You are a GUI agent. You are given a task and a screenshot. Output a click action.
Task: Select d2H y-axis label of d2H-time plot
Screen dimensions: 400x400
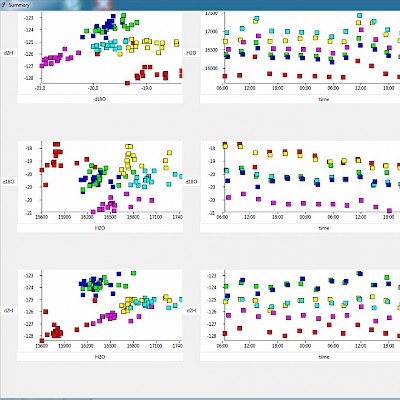click(x=191, y=311)
